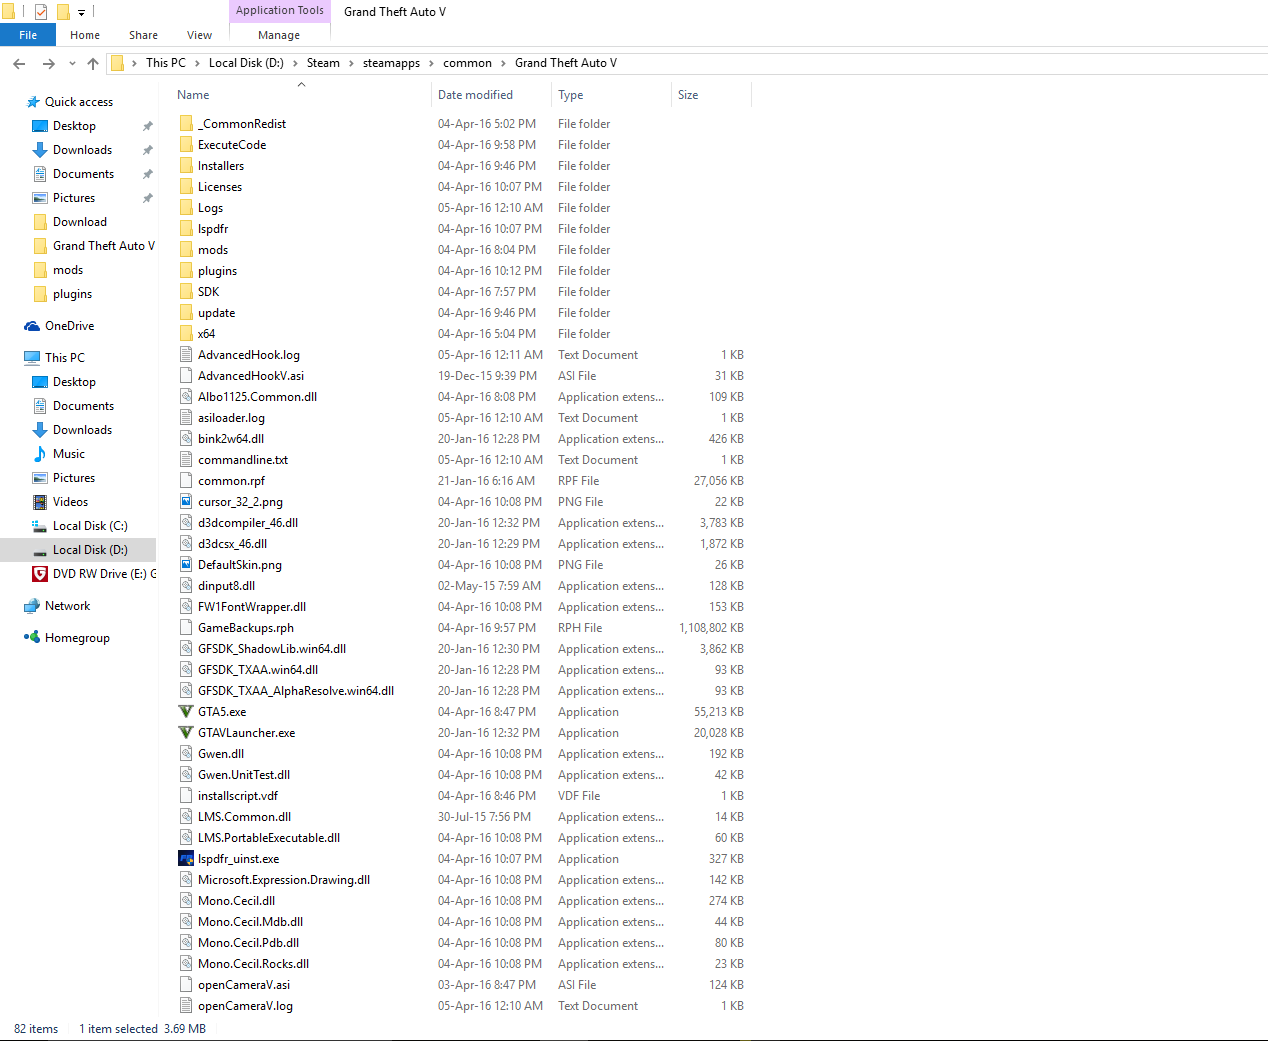The image size is (1268, 1041).
Task: Expand the chevron after steamapps in address bar
Action: point(431,63)
